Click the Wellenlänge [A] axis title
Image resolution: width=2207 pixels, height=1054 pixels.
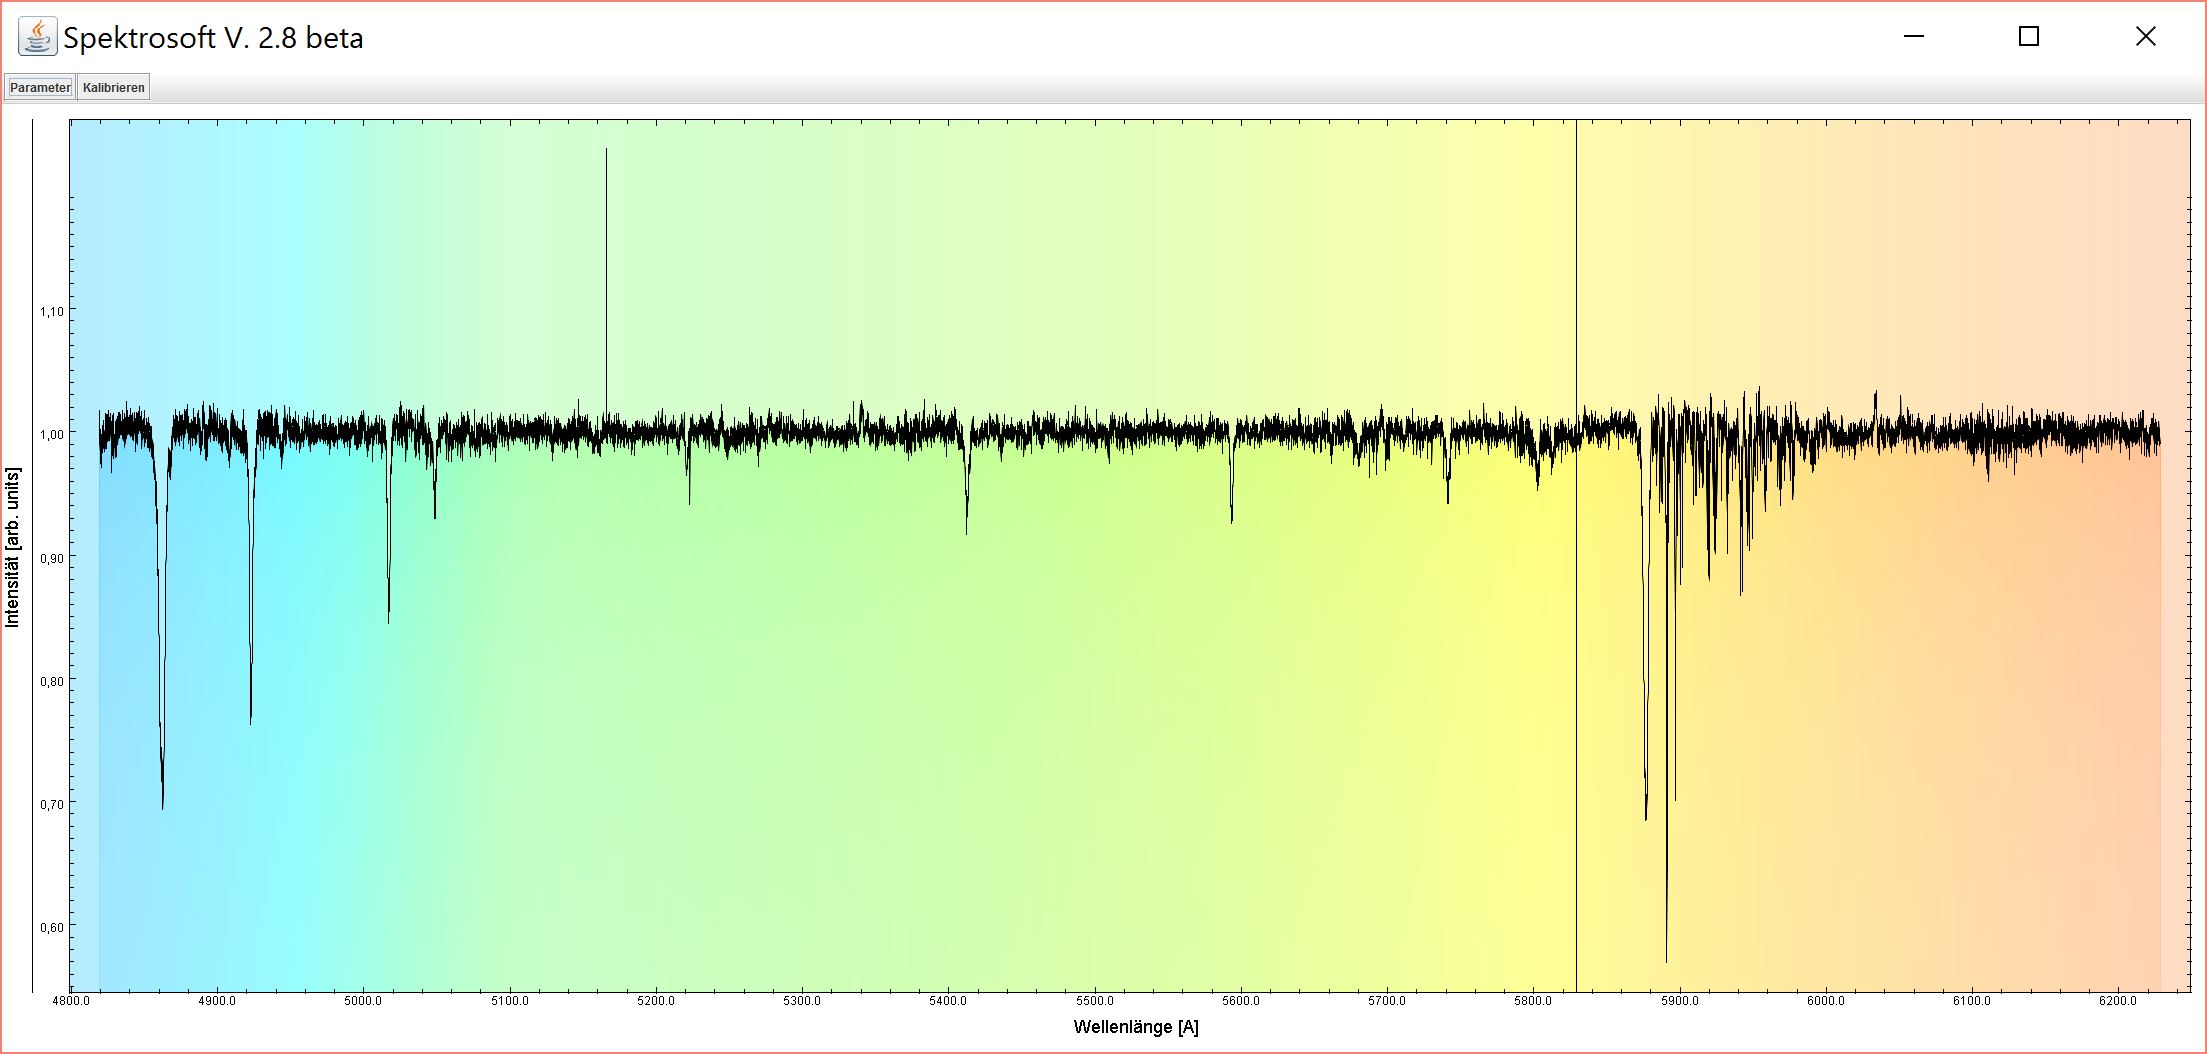coord(1135,1027)
